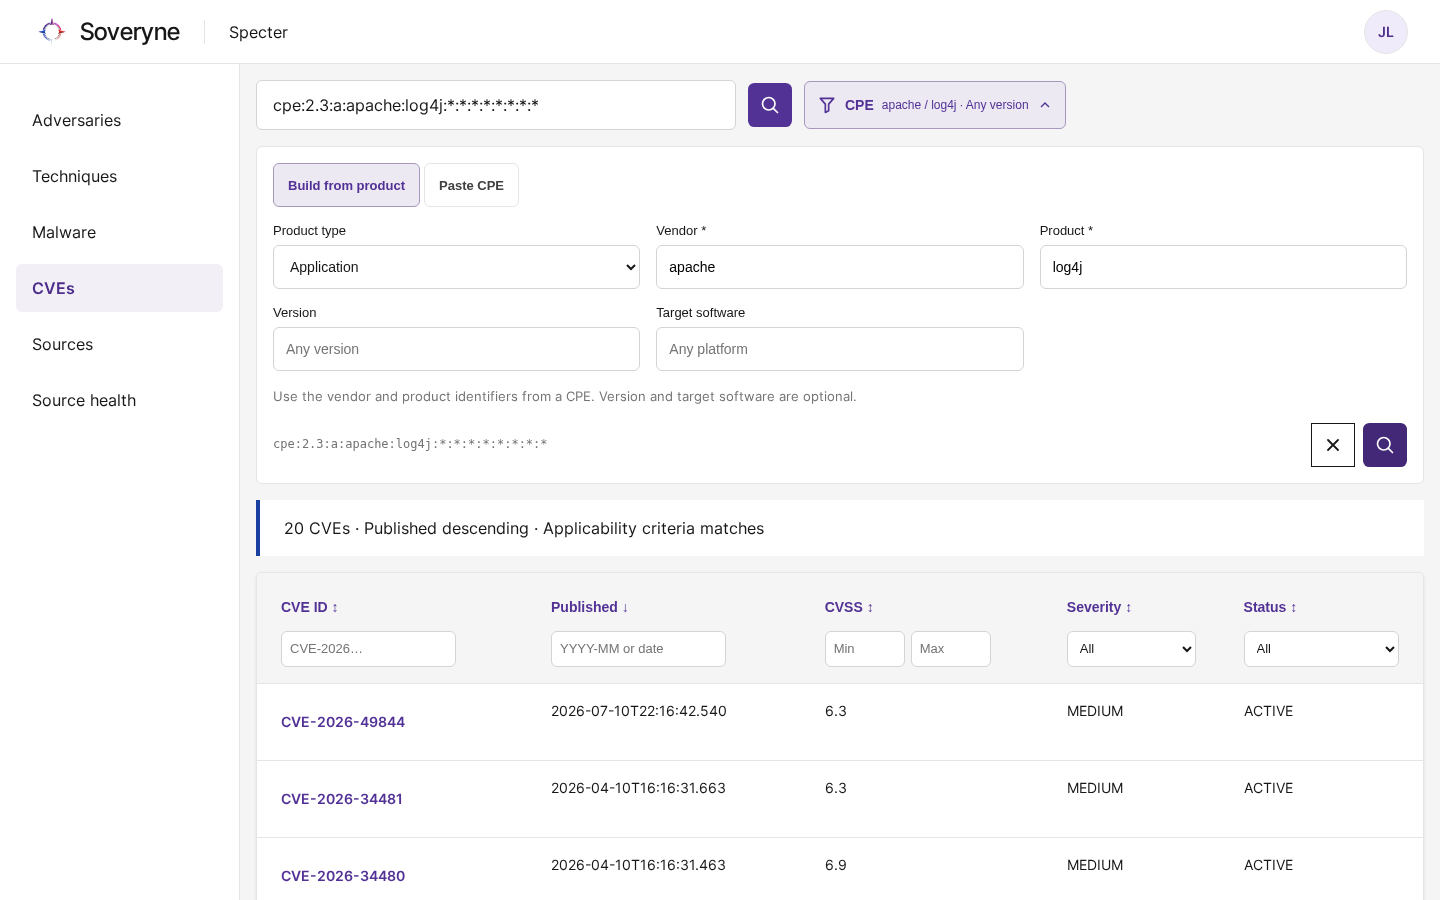The height and width of the screenshot is (900, 1440).
Task: Select the generated CPE string text below the form
Action: 410,444
